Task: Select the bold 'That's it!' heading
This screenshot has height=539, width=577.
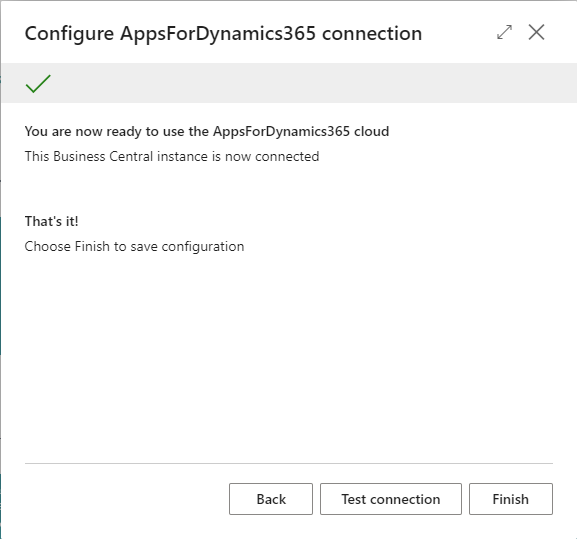Action: tap(52, 221)
